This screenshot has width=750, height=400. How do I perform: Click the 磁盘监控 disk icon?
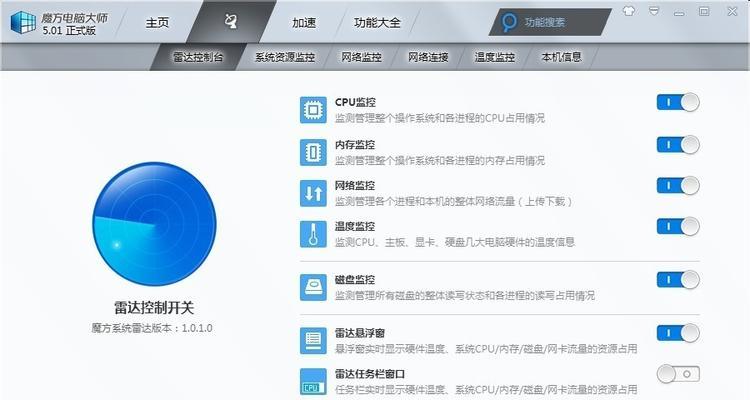click(x=313, y=287)
